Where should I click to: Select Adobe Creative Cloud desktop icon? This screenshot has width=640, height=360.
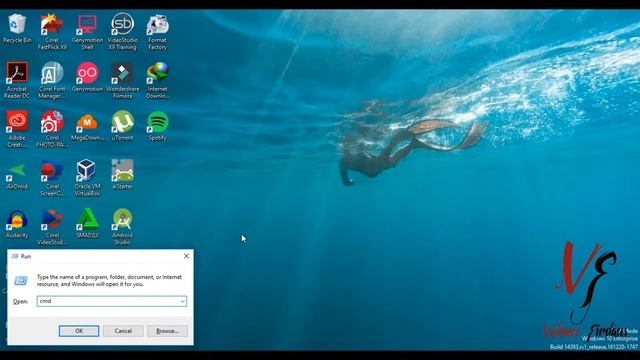[x=17, y=129]
